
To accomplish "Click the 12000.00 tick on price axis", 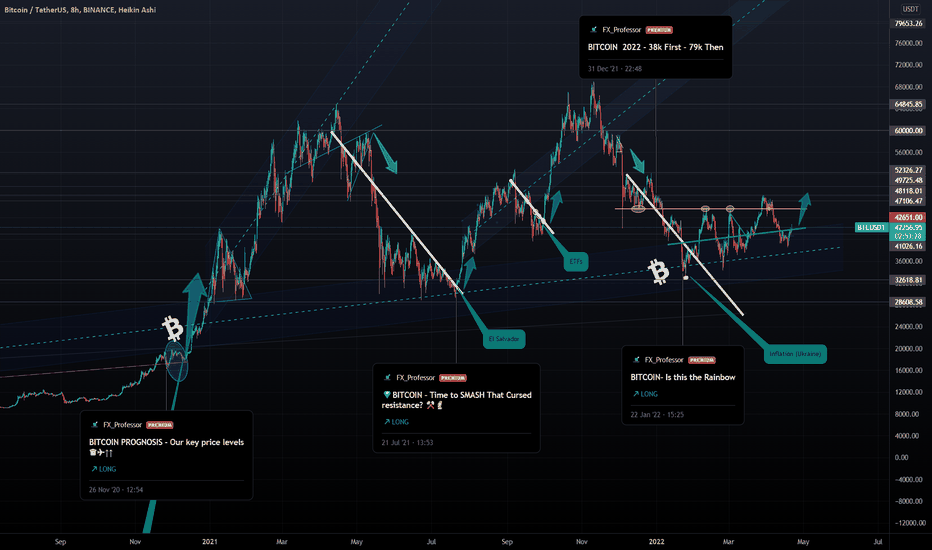I will pos(908,392).
